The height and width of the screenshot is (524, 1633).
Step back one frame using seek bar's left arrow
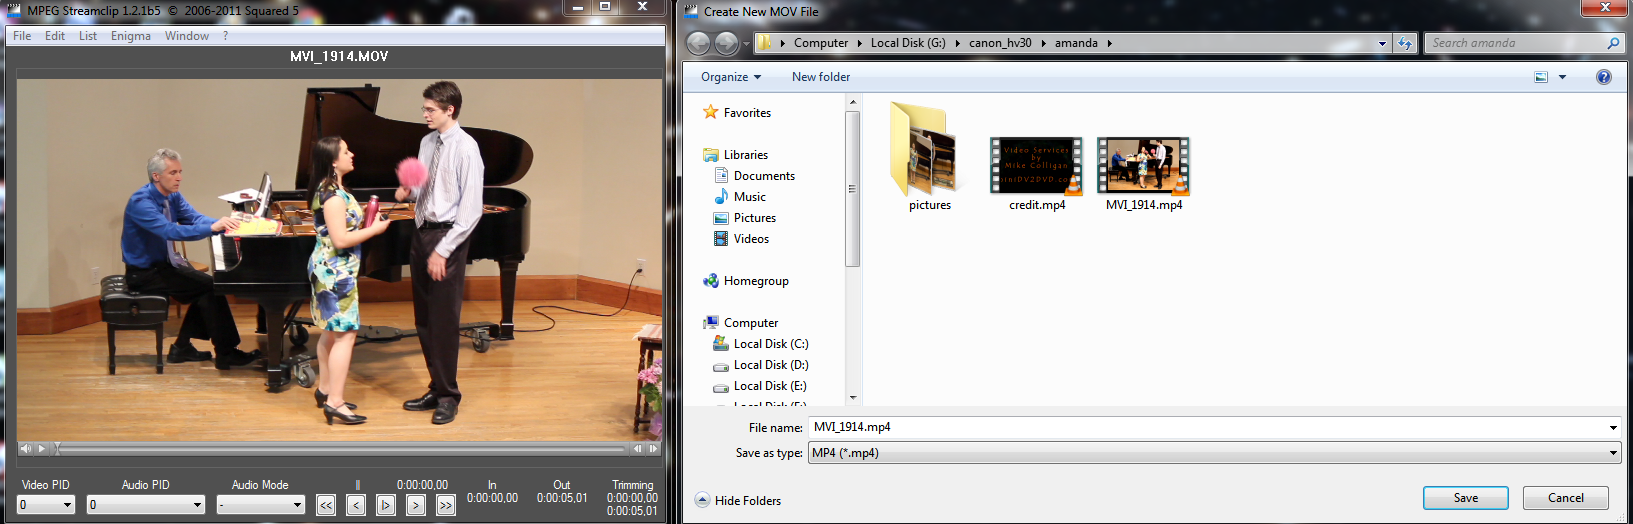(638, 448)
